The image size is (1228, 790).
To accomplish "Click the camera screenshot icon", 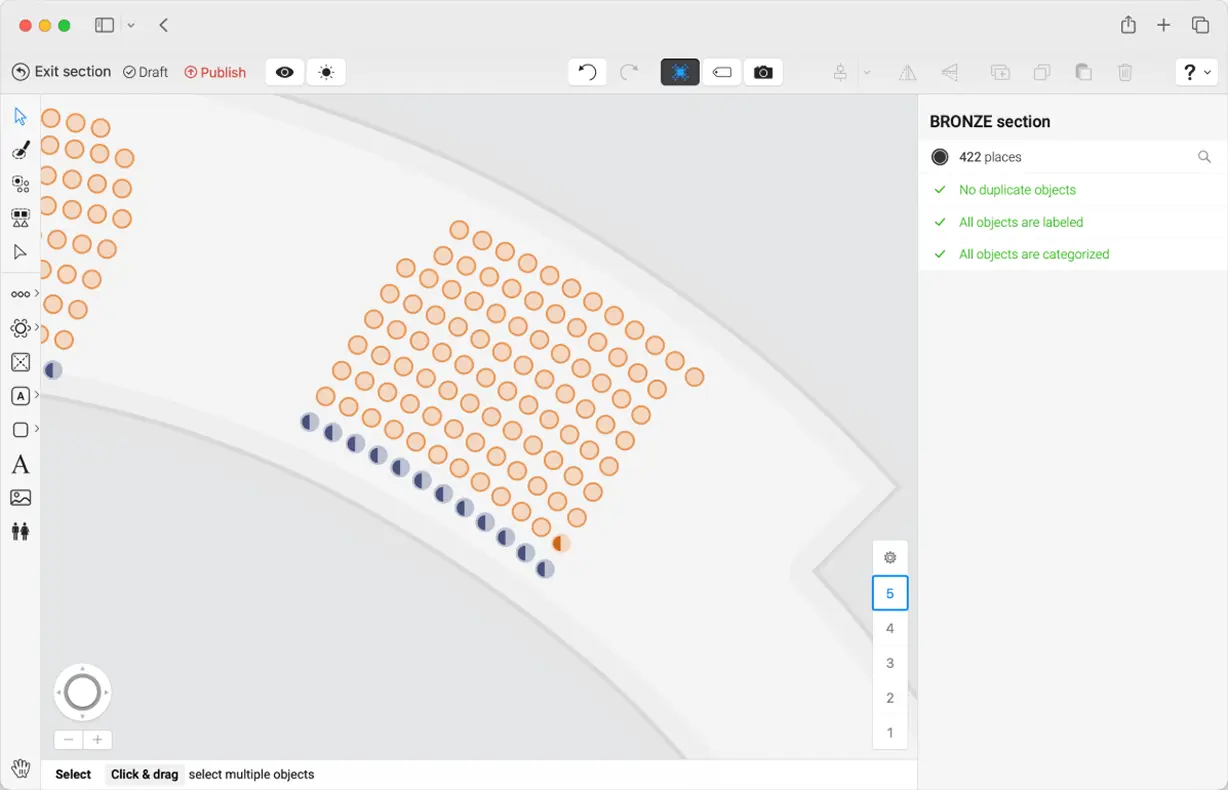I will [x=763, y=72].
